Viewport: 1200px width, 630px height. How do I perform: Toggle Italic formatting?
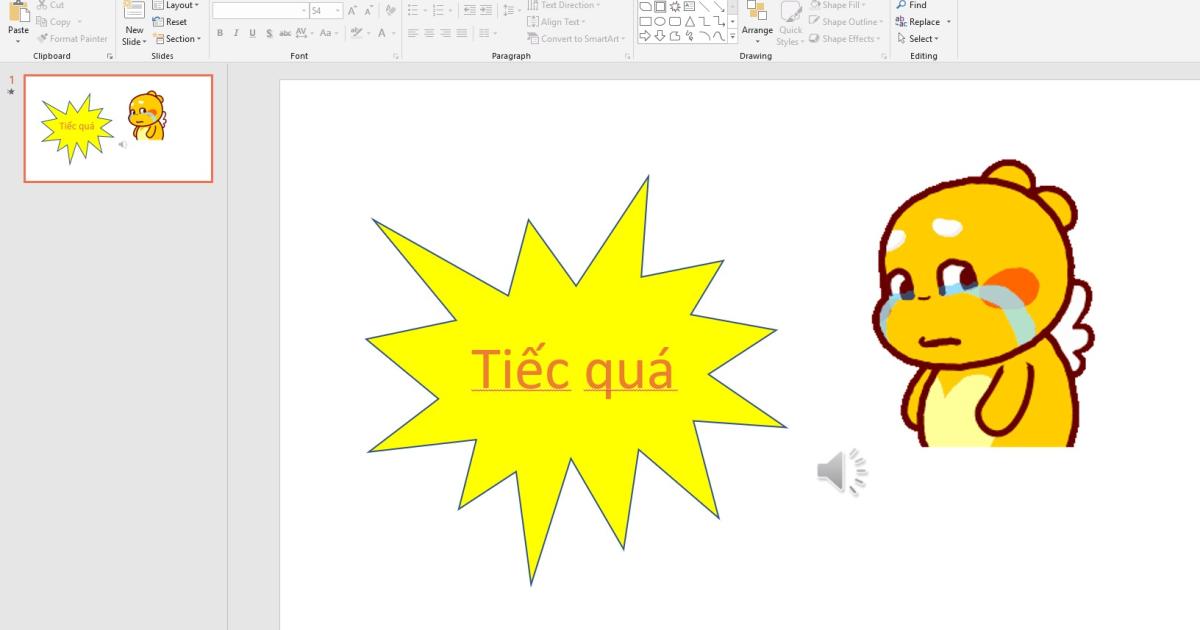[236, 33]
